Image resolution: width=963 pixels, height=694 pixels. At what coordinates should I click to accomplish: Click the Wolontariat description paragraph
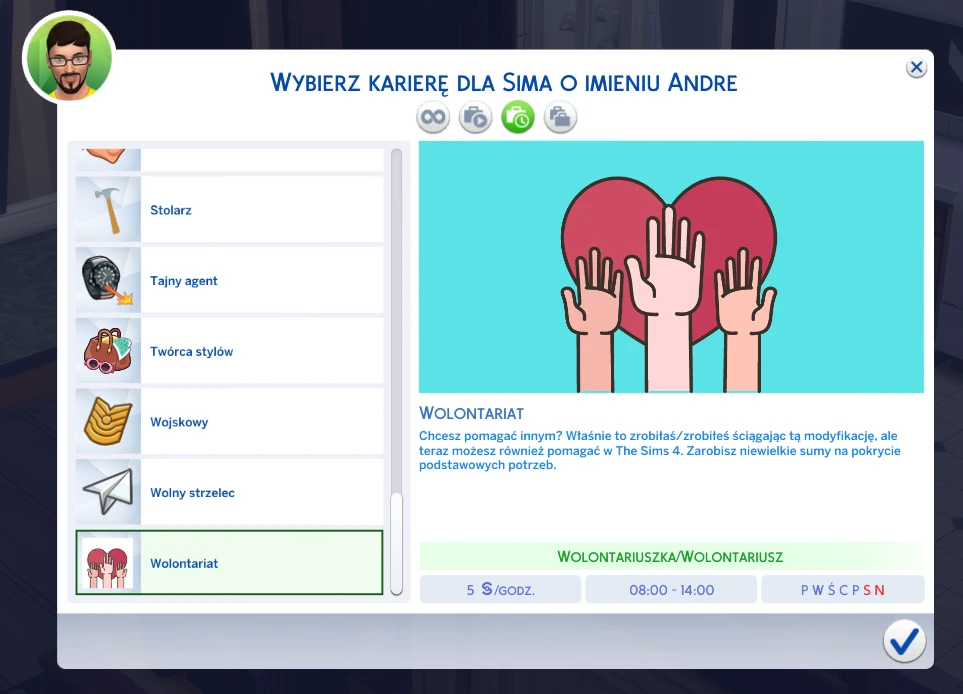(x=660, y=450)
